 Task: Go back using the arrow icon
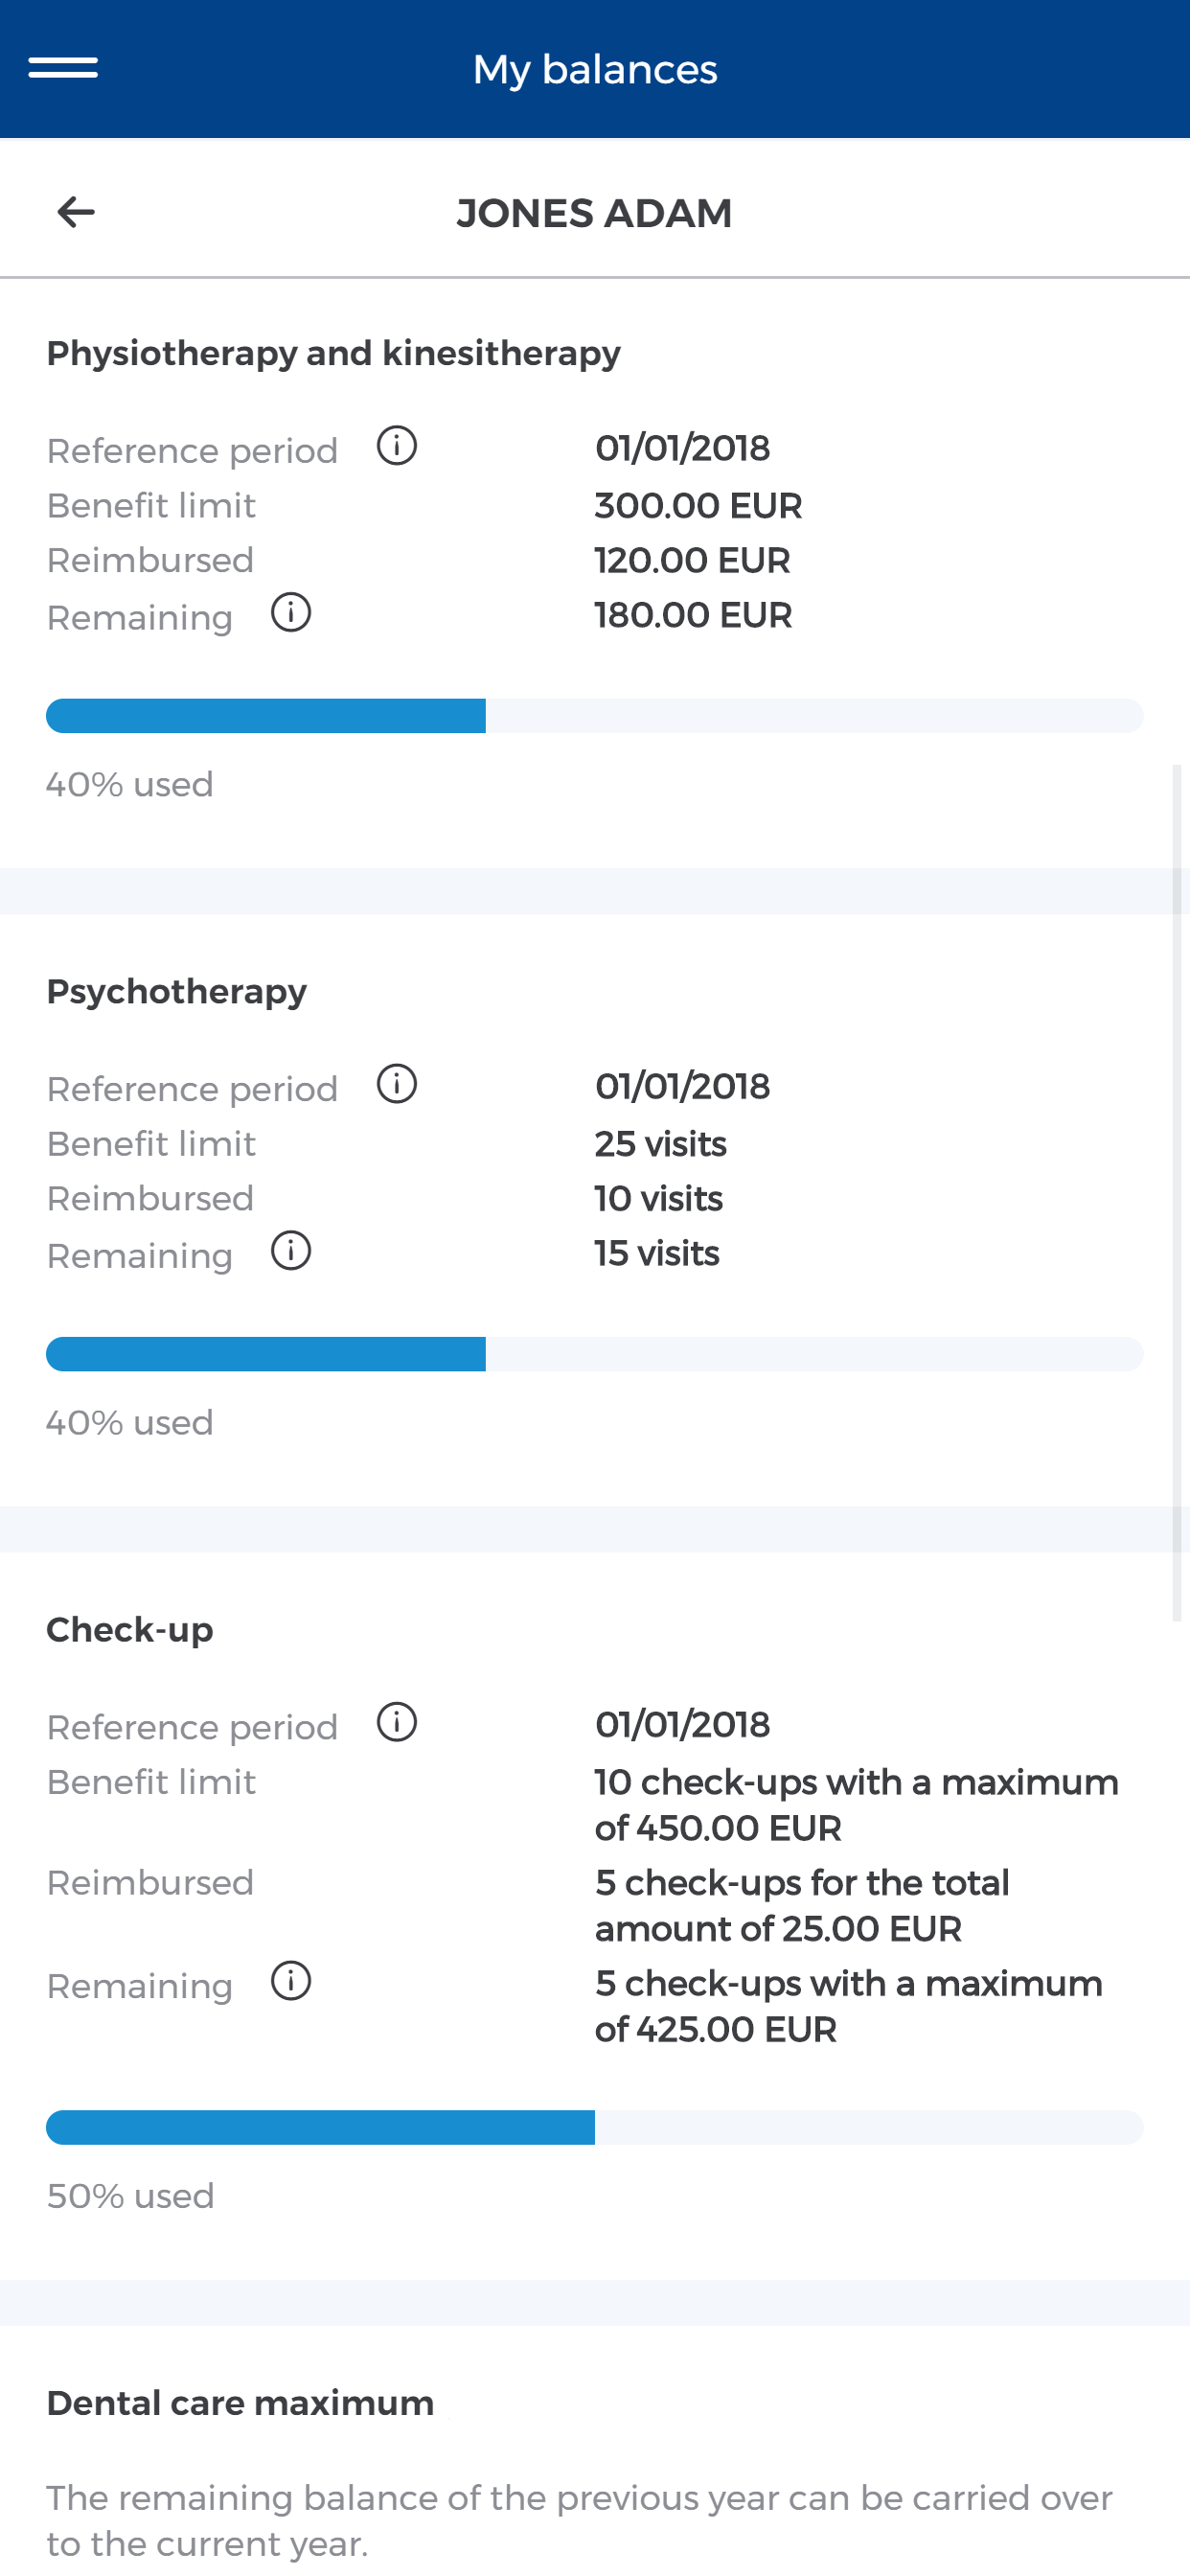[76, 212]
